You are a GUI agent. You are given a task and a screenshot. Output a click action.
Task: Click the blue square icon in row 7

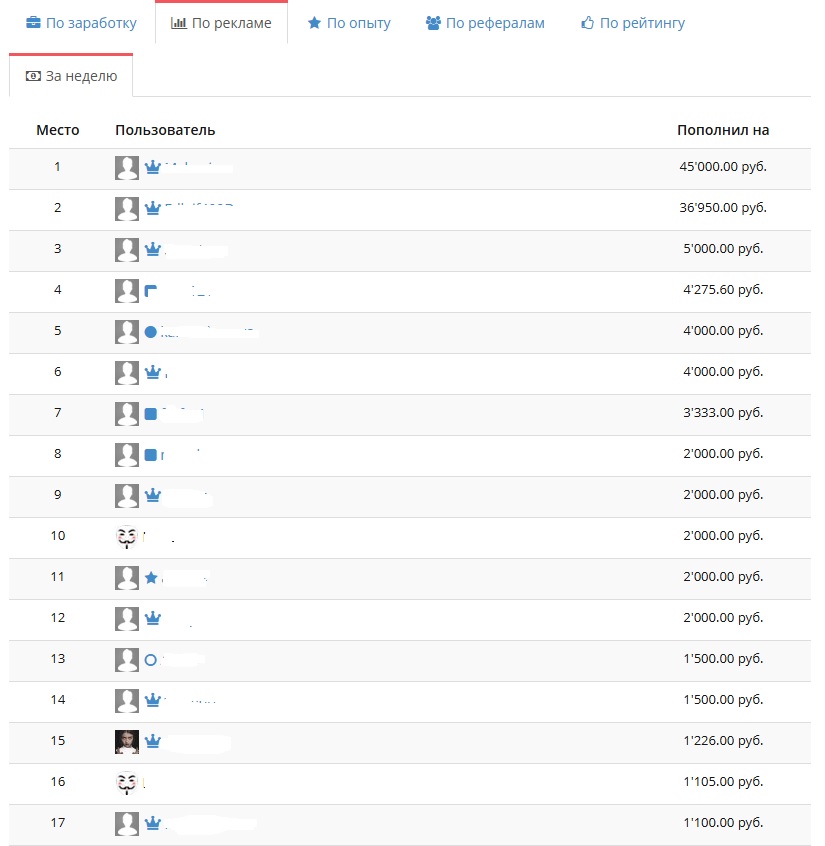[151, 414]
